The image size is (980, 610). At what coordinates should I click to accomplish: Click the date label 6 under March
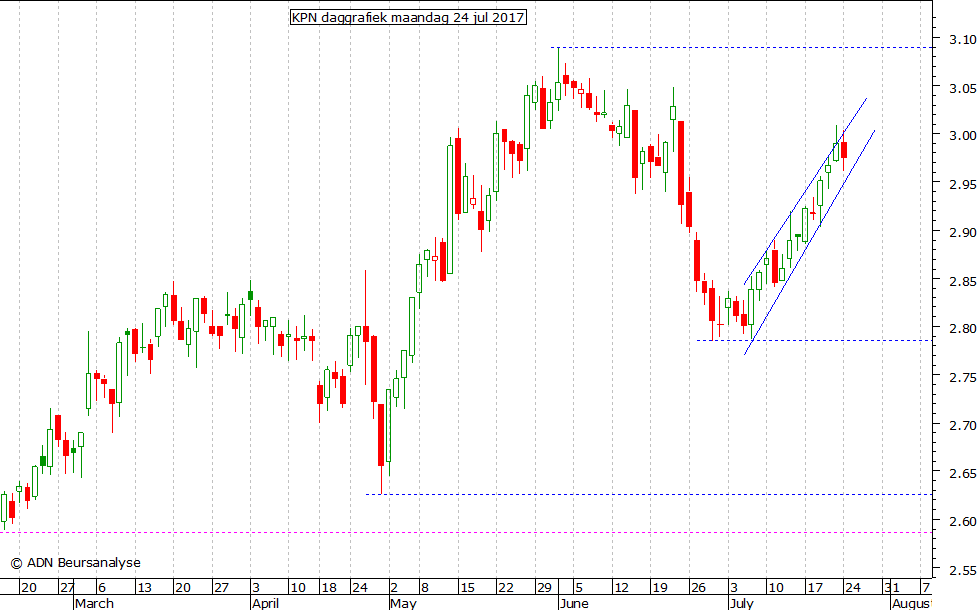tap(102, 588)
